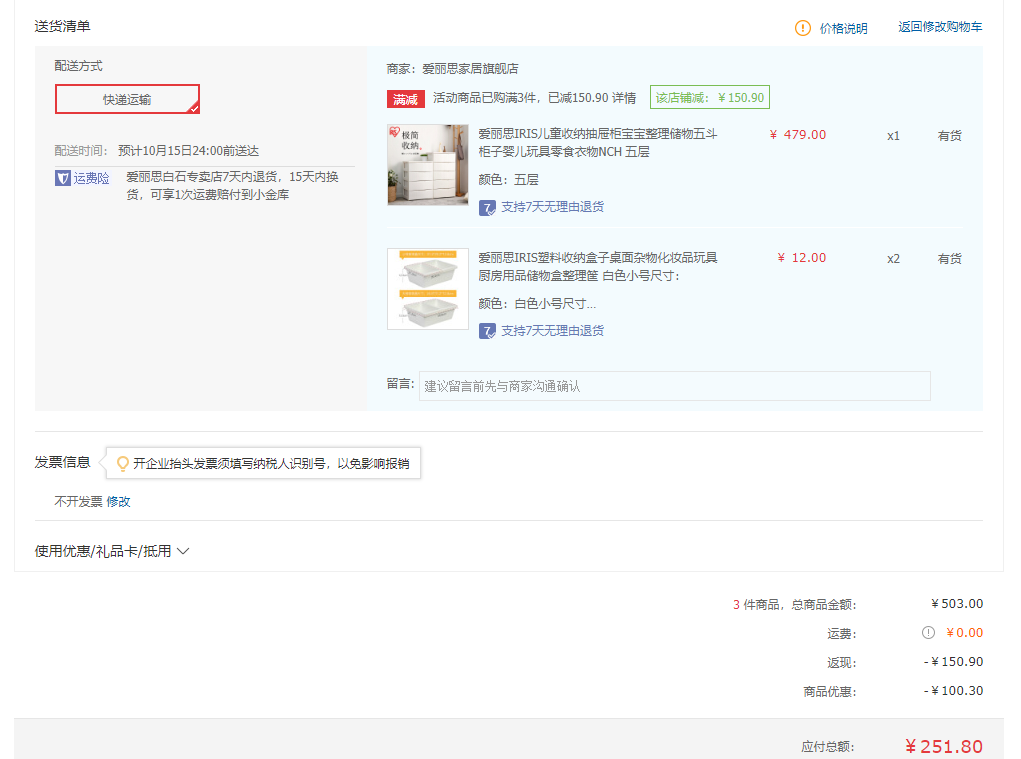Select the 快递运输 delivery option
Screen dimensions: 1021x759
pos(128,99)
